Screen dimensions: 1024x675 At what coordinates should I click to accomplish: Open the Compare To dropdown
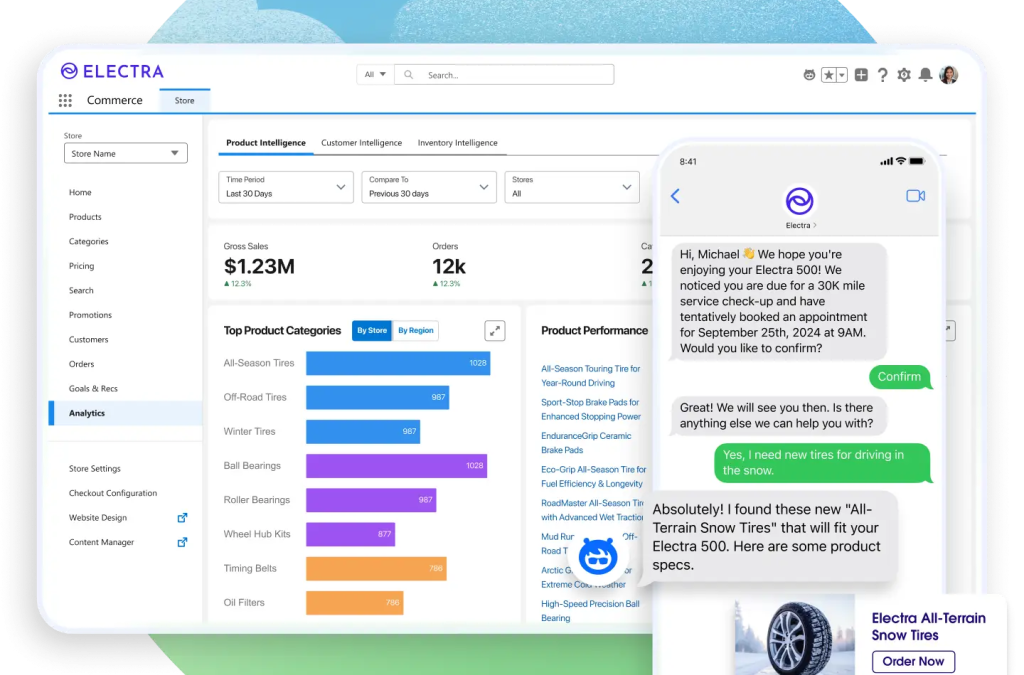pos(428,187)
